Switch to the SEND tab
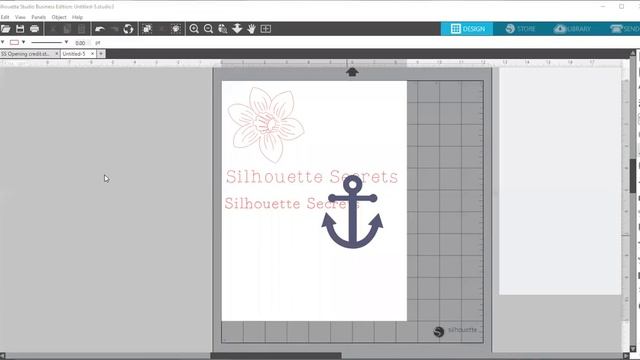 coord(624,29)
